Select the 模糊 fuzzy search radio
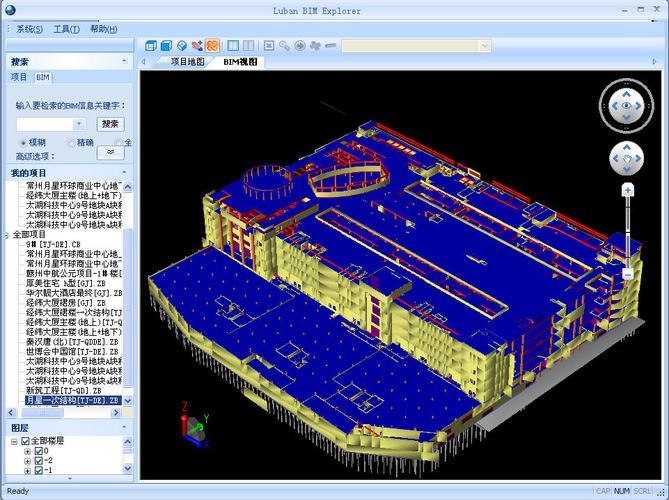This screenshot has height=500, width=669. [x=23, y=143]
